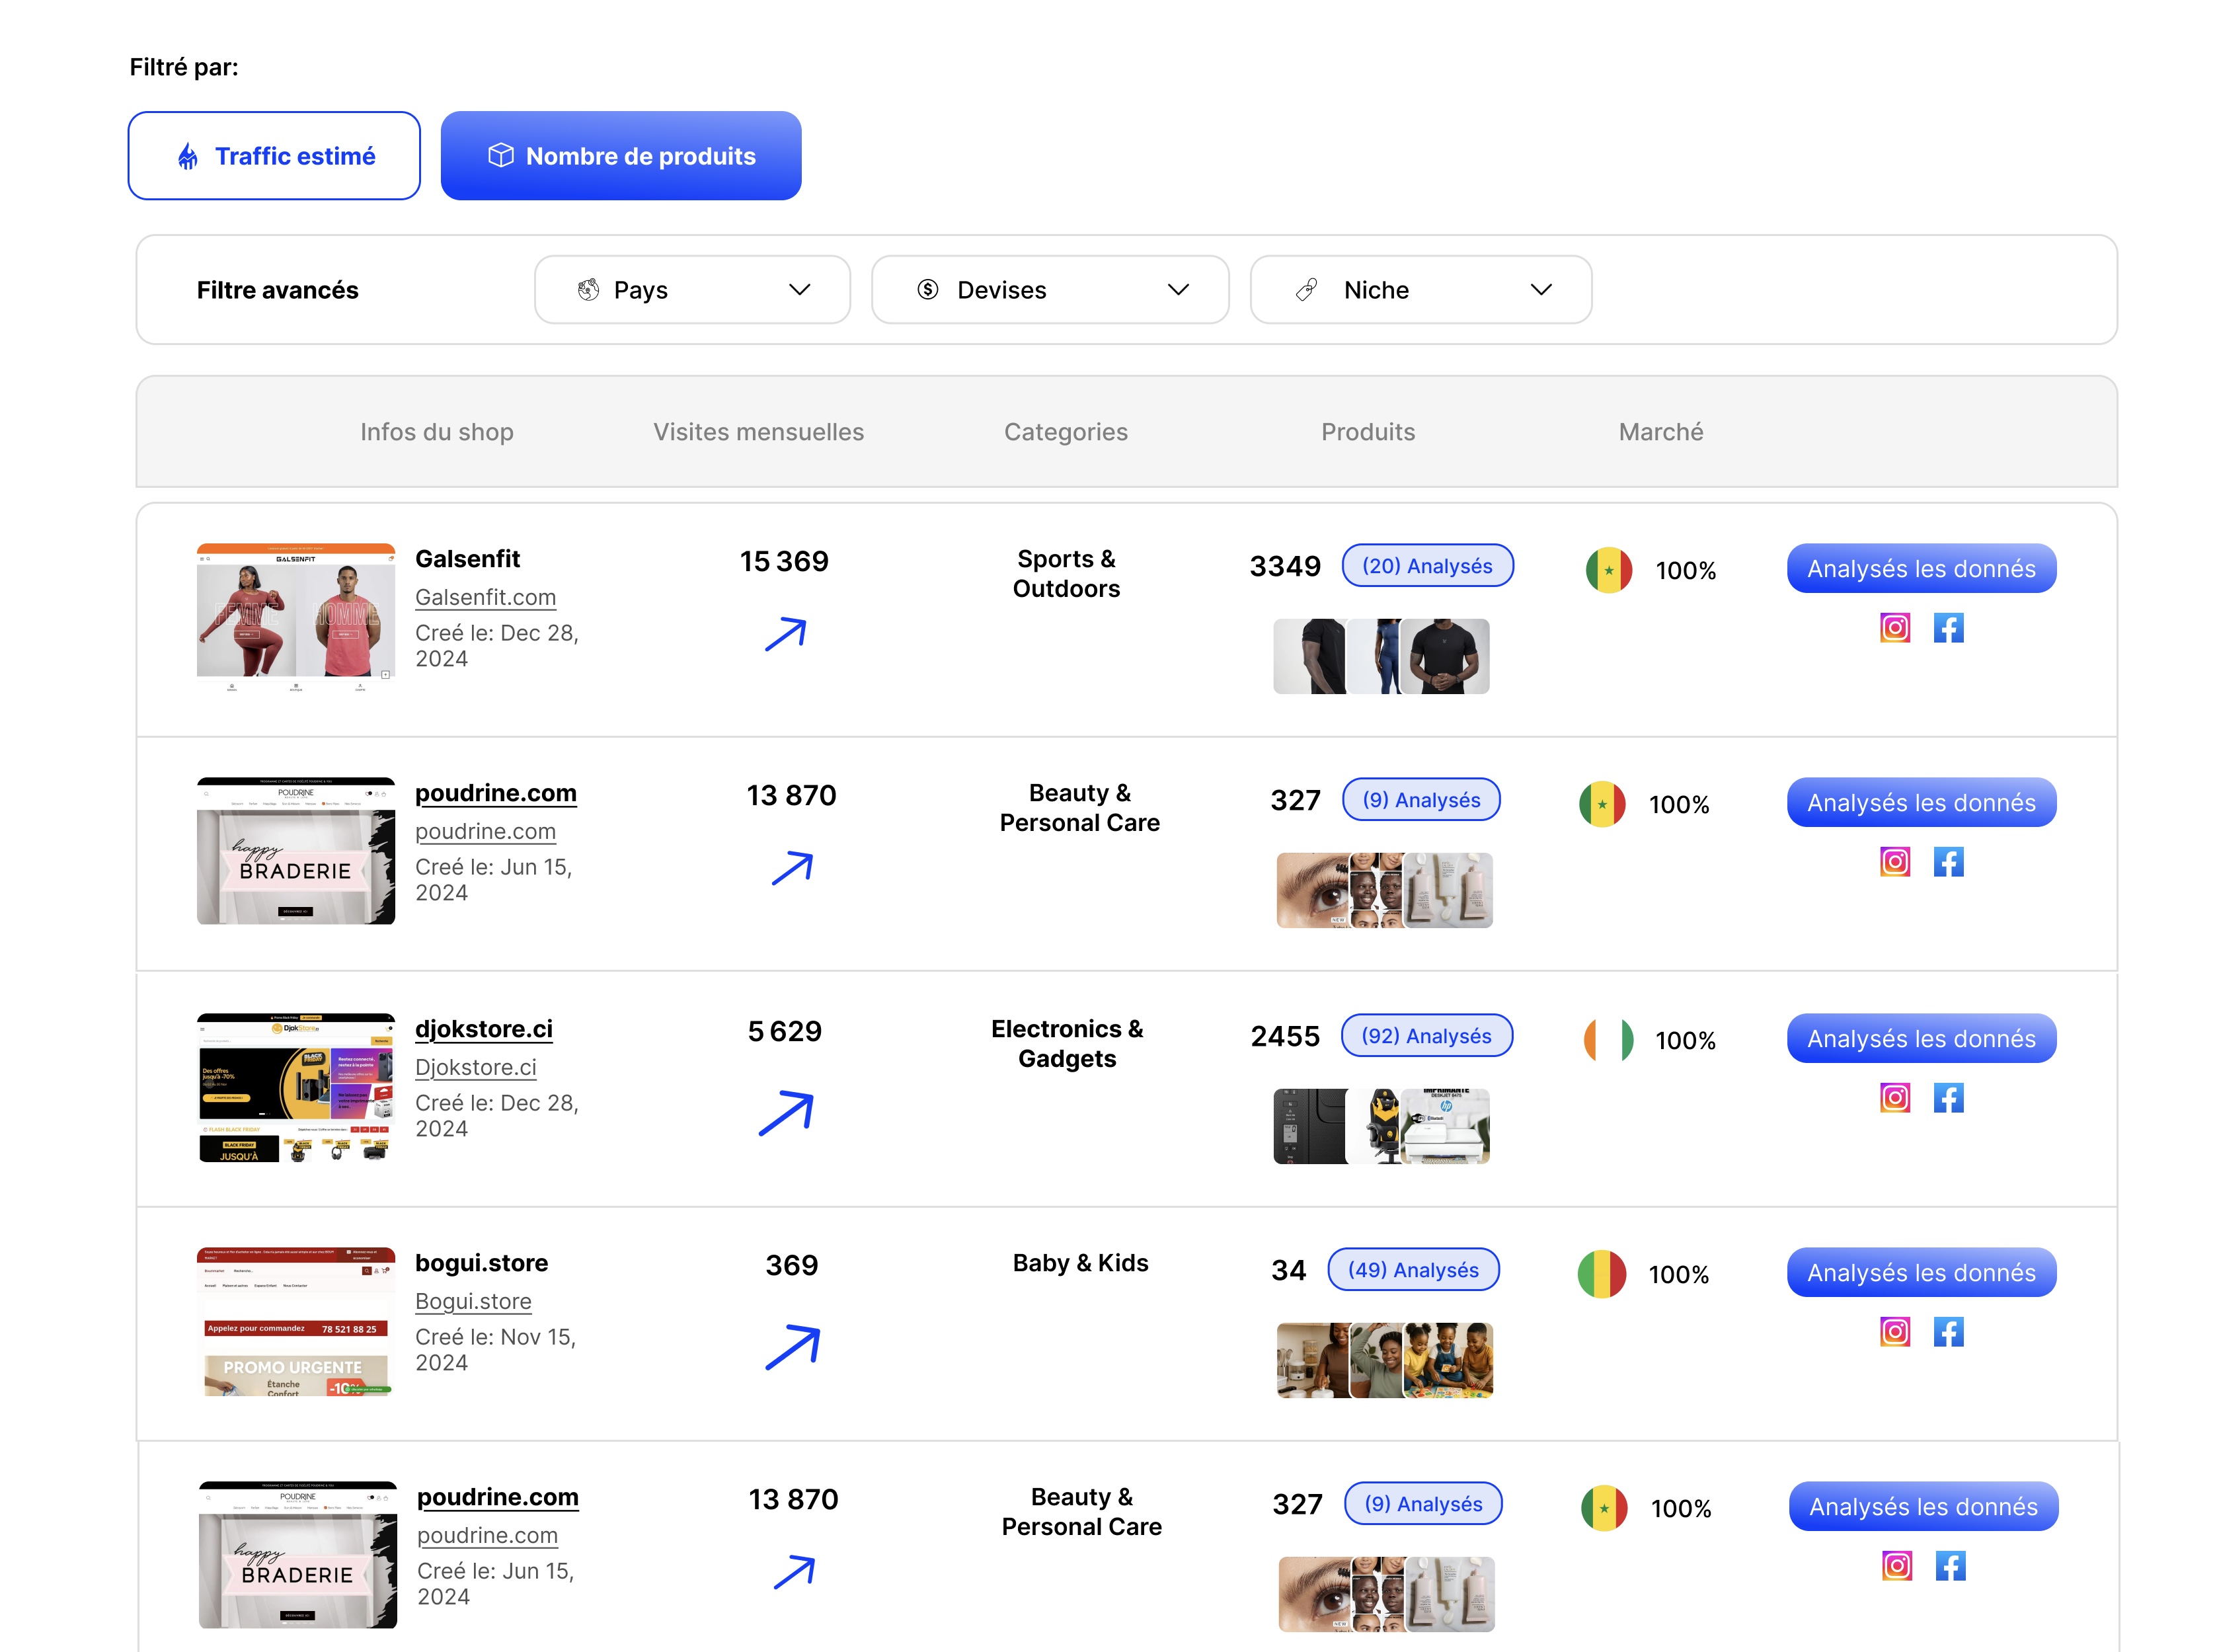The width and height of the screenshot is (2217, 1652).
Task: Expand the Niche dropdown
Action: 1420,290
